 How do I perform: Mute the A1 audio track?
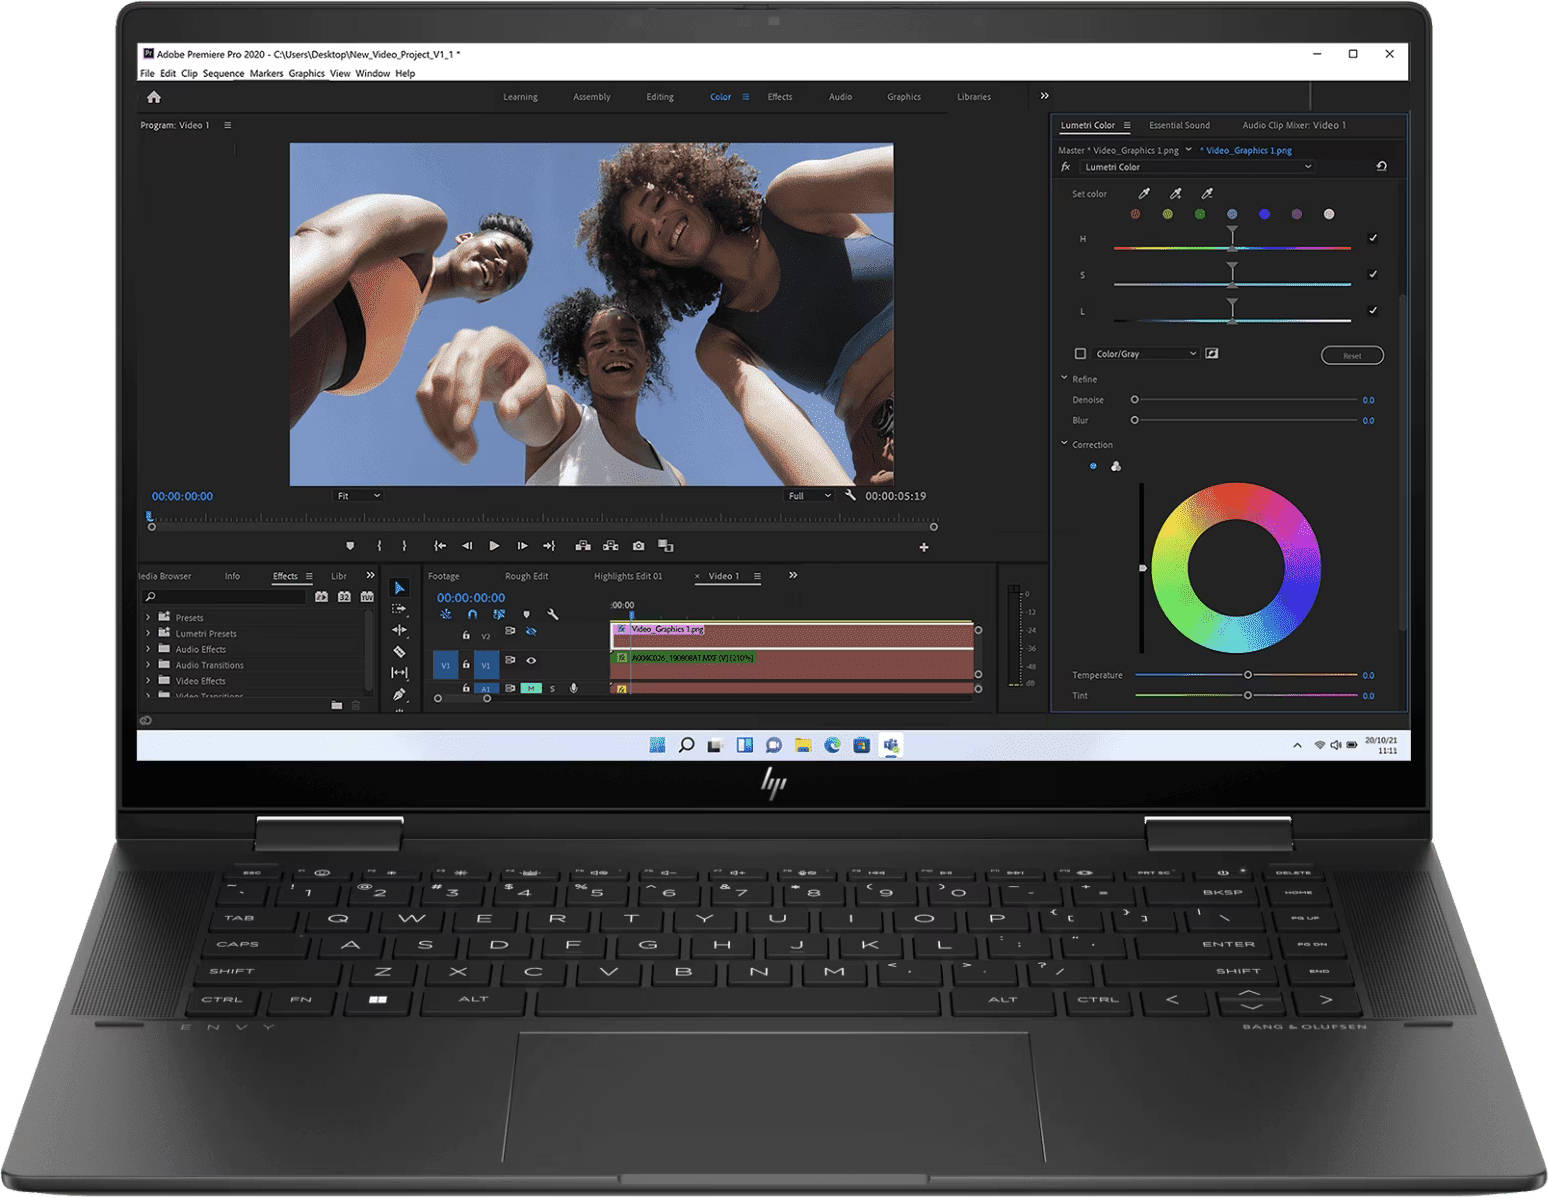coord(531,688)
